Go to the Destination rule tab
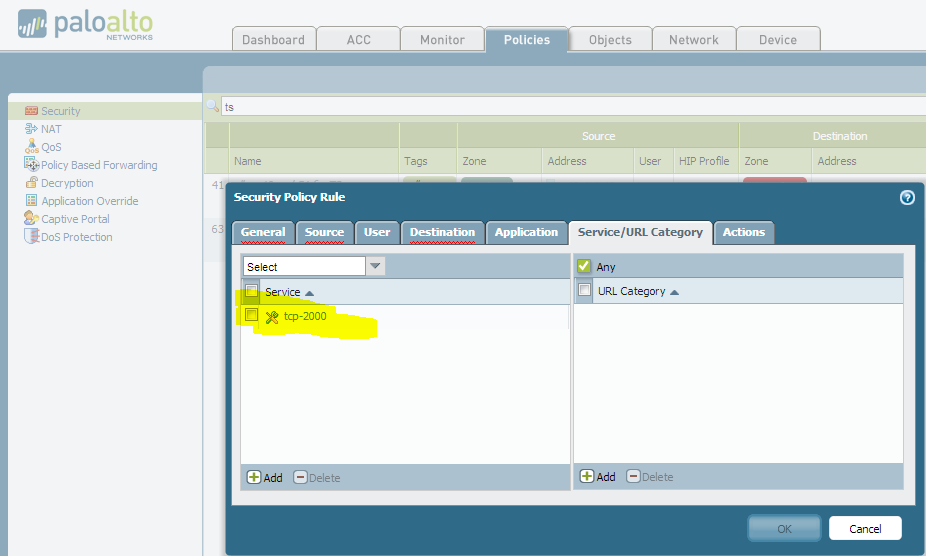The height and width of the screenshot is (556, 926). [442, 232]
